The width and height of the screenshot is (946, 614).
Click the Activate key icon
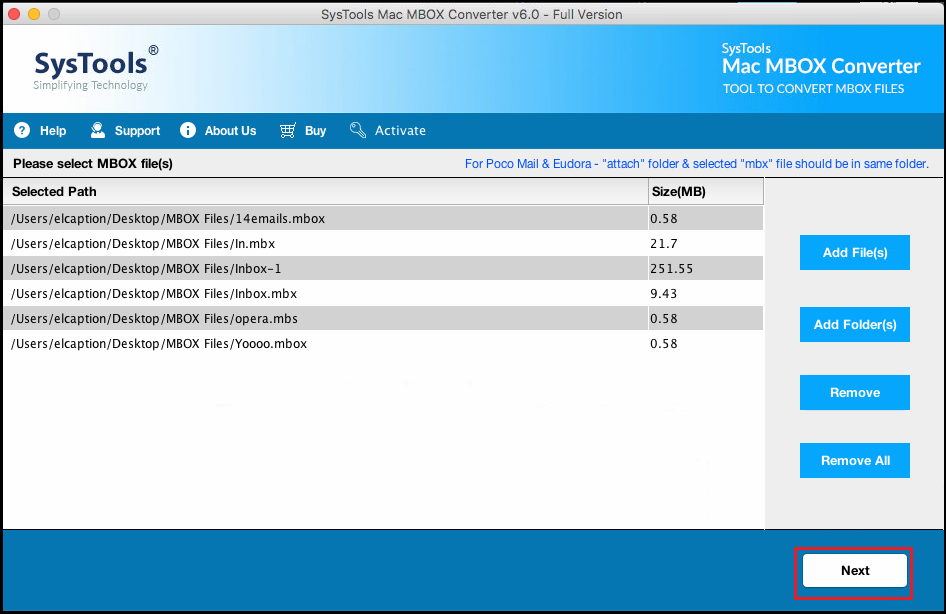point(358,130)
